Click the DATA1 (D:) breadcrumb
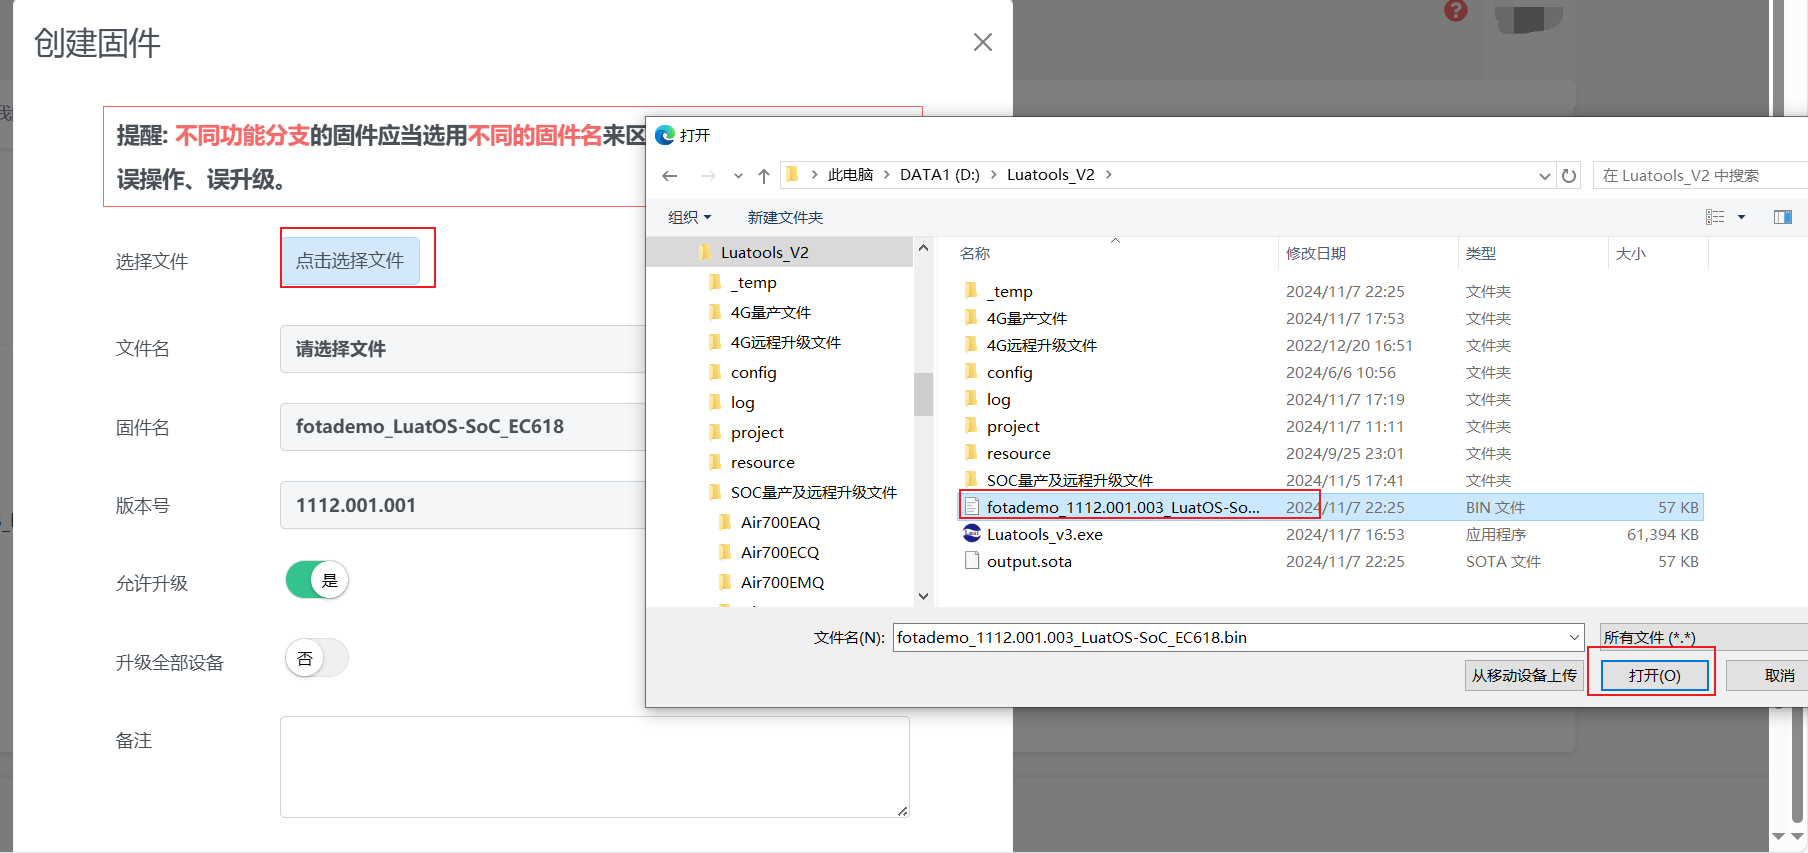Image resolution: width=1808 pixels, height=853 pixels. [940, 175]
